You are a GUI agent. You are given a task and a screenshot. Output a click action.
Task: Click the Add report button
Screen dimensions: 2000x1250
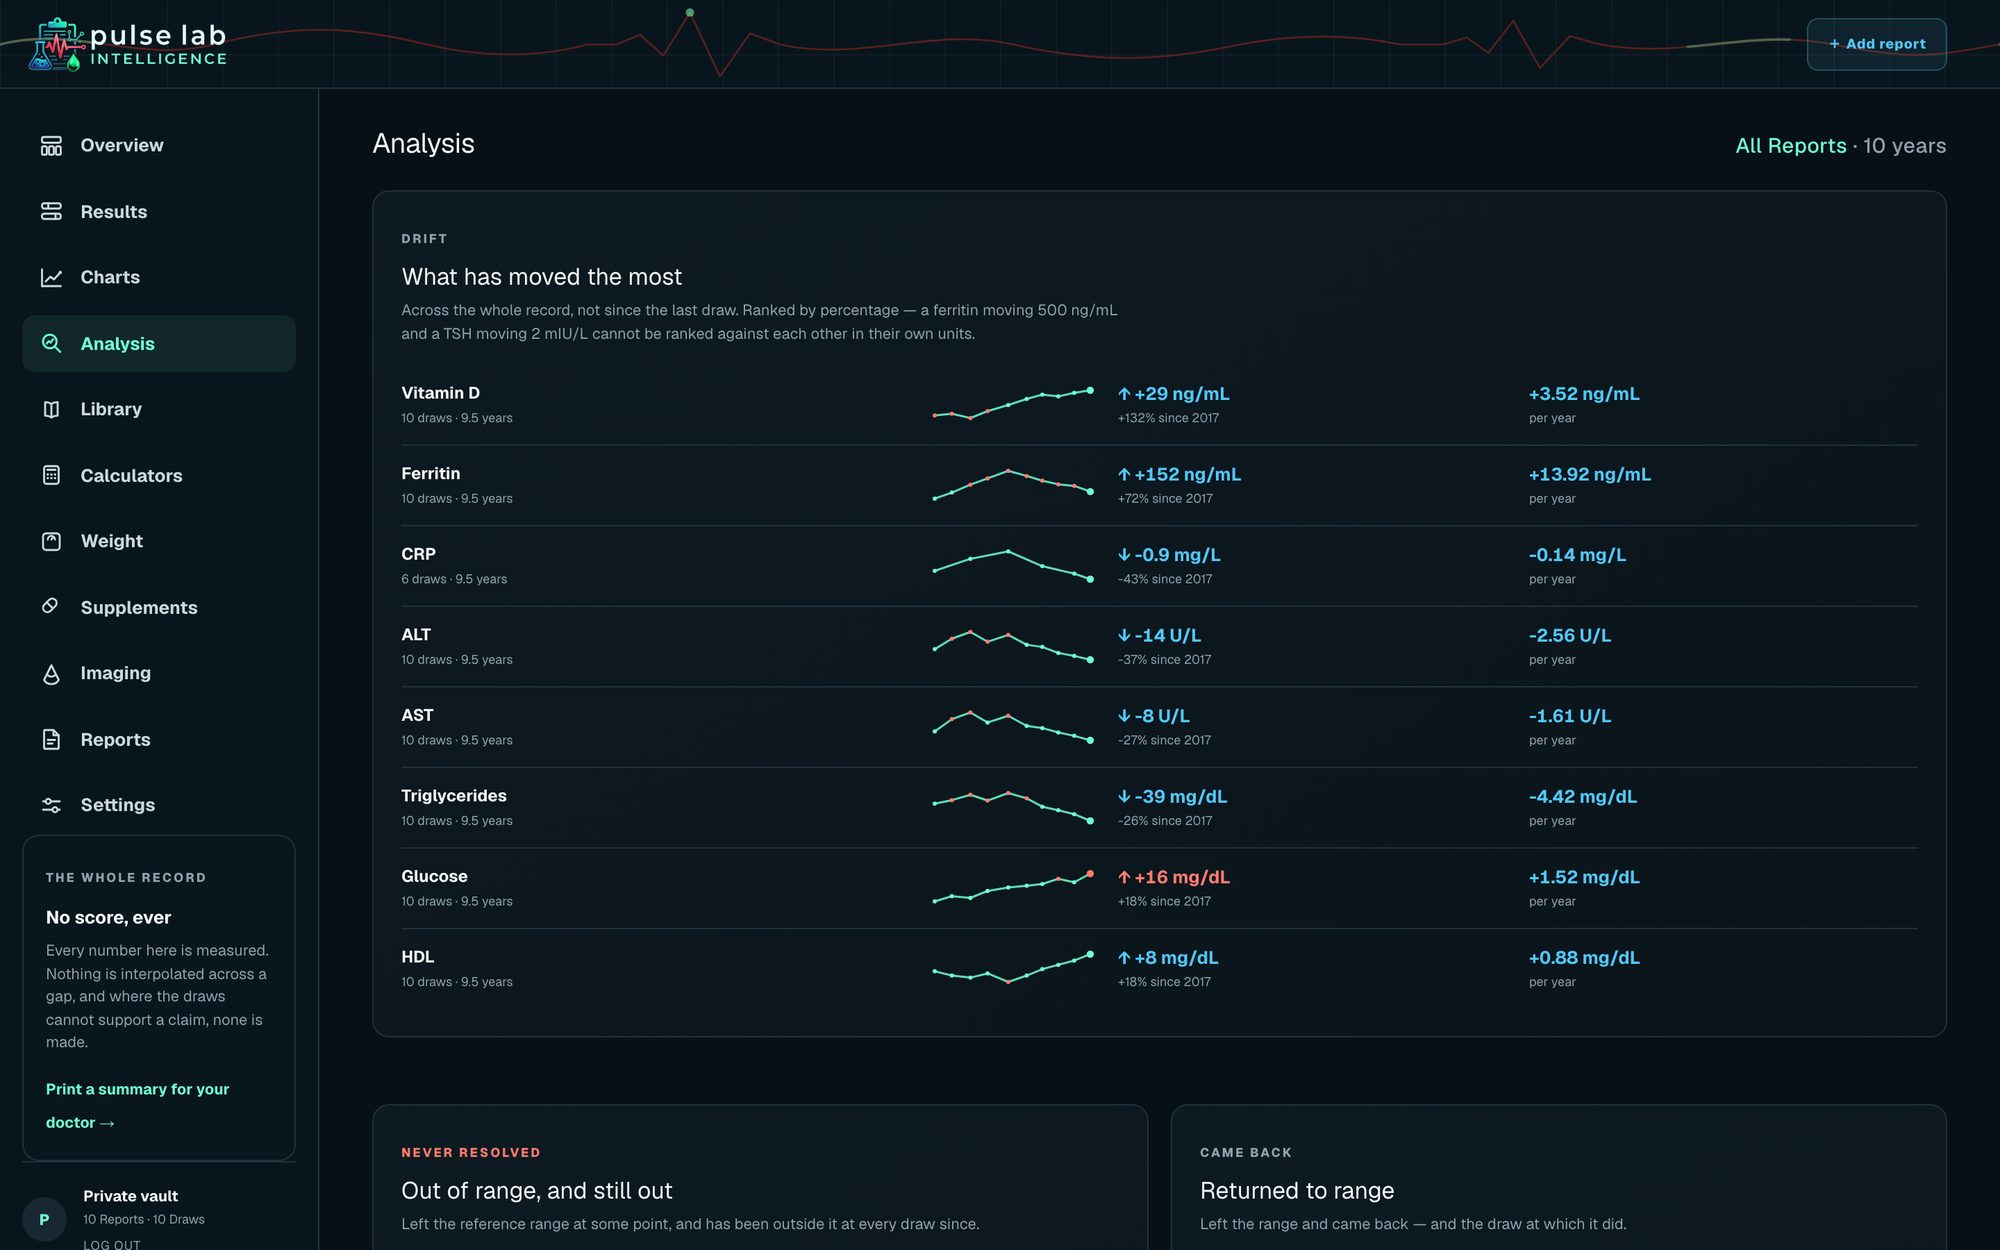(x=1876, y=44)
